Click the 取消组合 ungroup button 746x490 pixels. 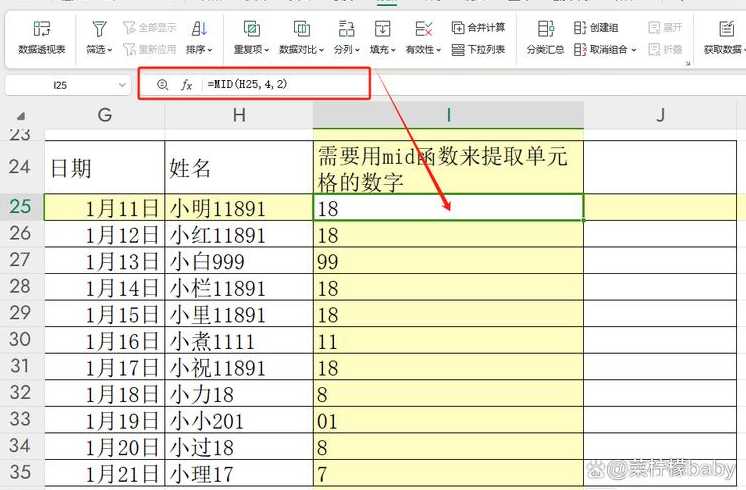[x=601, y=49]
